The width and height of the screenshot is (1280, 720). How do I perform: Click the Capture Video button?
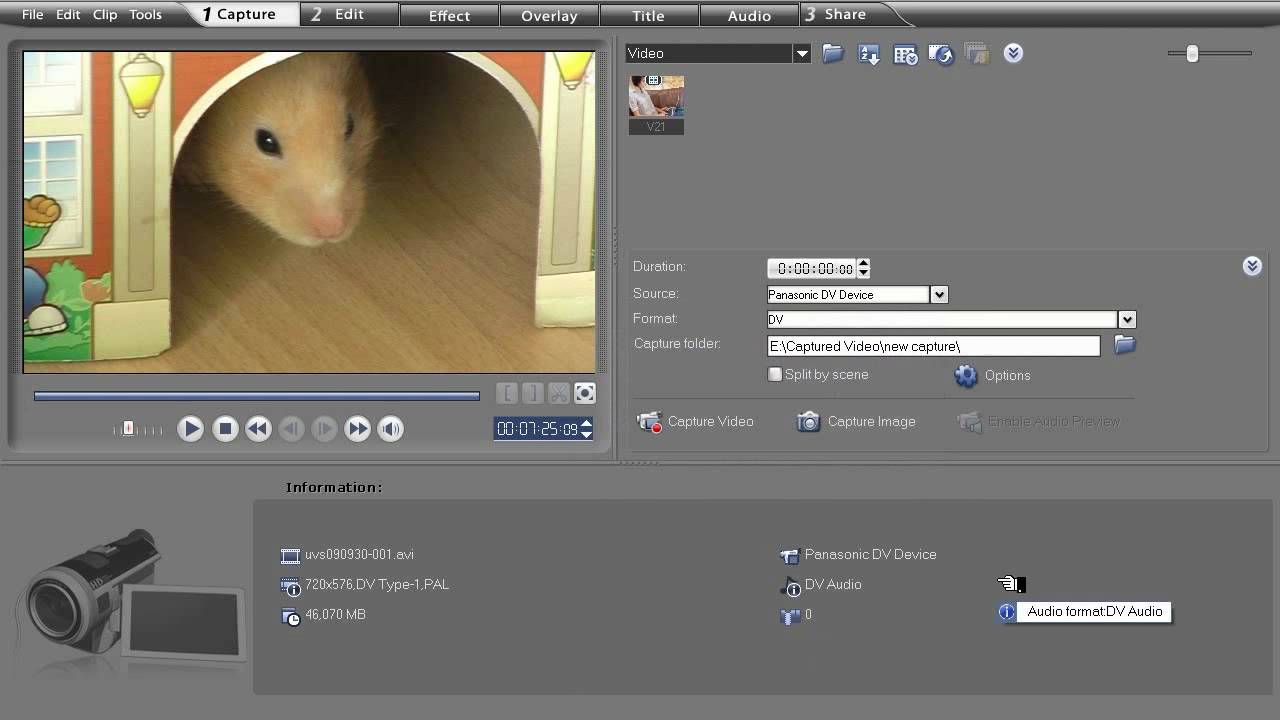point(696,421)
